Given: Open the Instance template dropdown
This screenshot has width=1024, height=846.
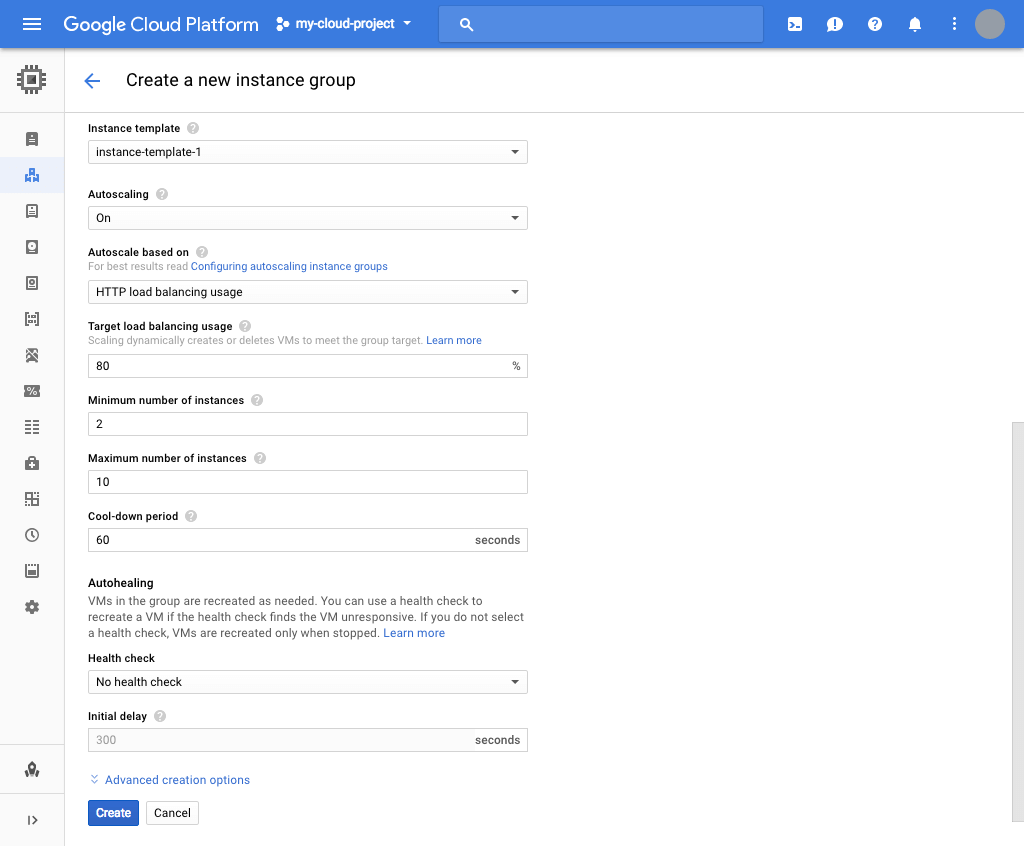Looking at the screenshot, I should pos(308,152).
